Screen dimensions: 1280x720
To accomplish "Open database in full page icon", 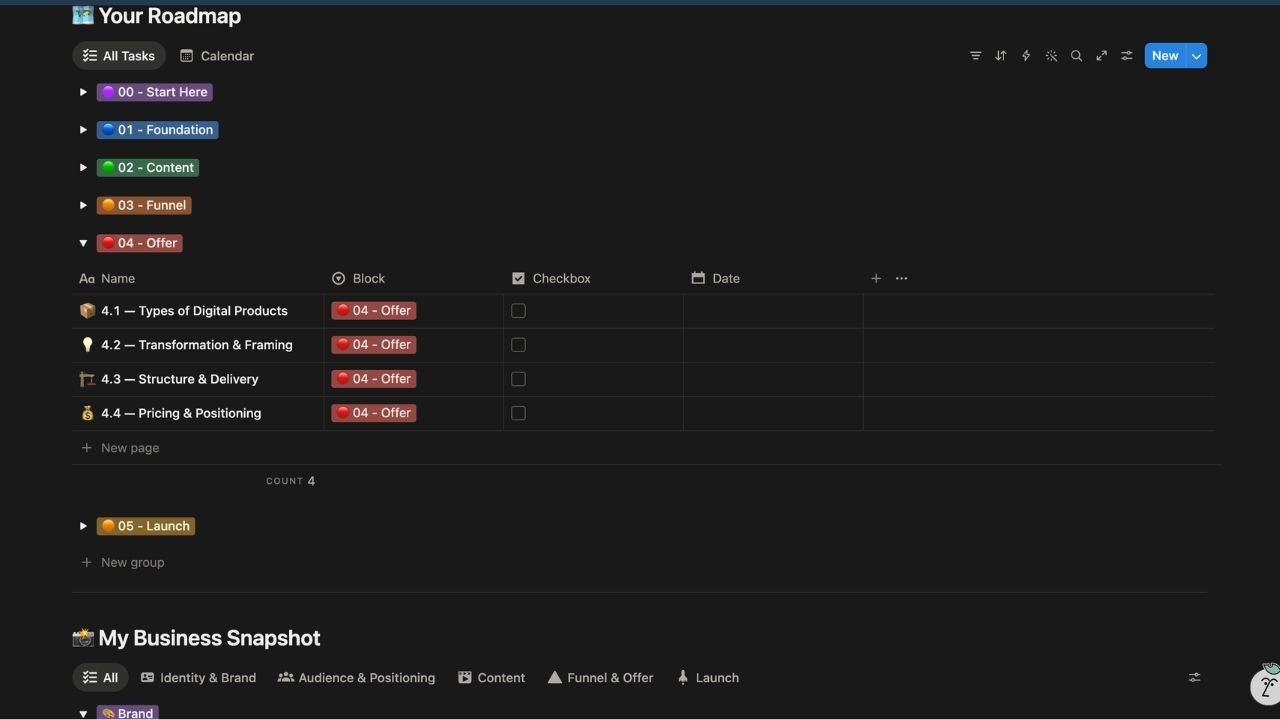I will [x=1101, y=56].
